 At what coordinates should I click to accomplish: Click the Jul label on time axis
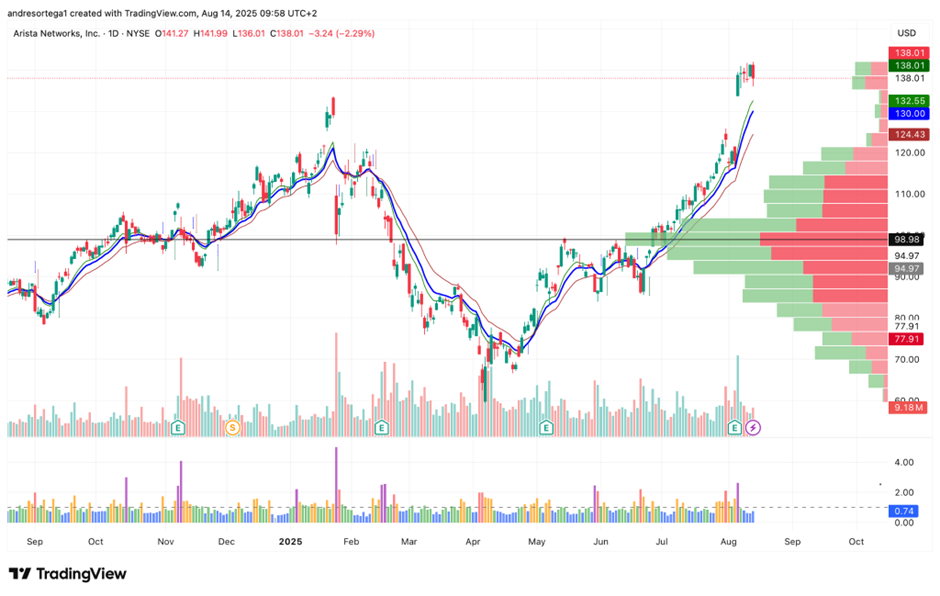(x=661, y=541)
